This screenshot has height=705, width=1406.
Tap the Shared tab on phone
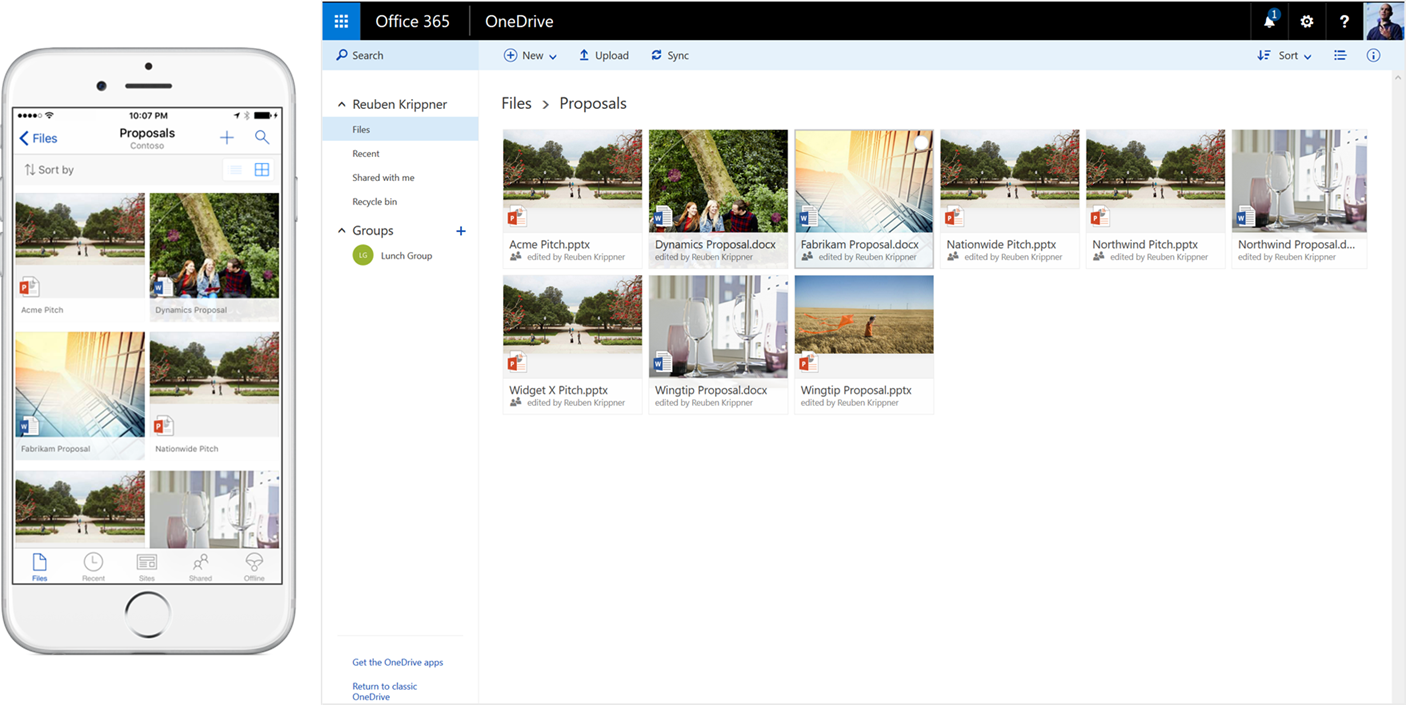200,566
